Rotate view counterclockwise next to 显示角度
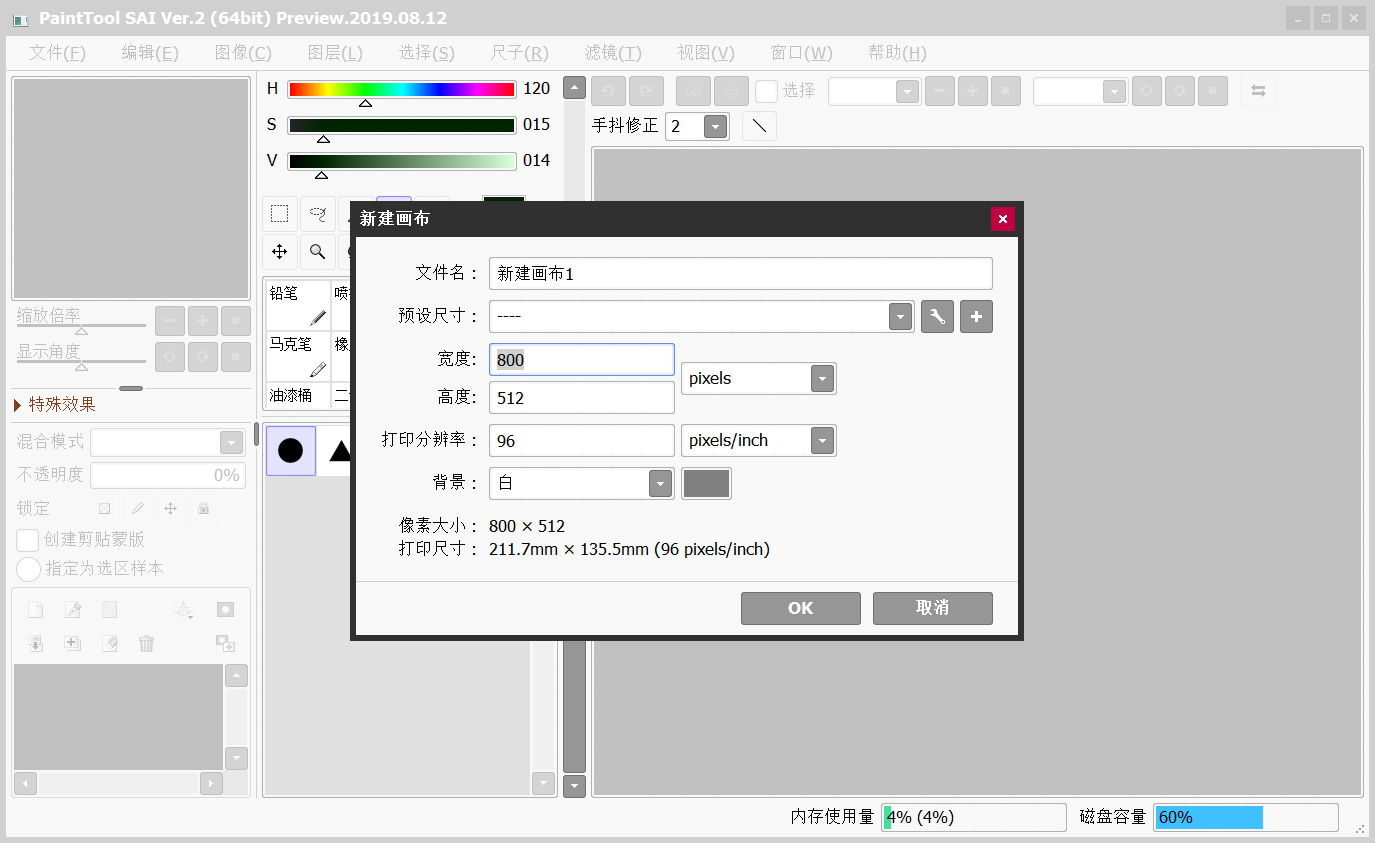 click(x=170, y=356)
